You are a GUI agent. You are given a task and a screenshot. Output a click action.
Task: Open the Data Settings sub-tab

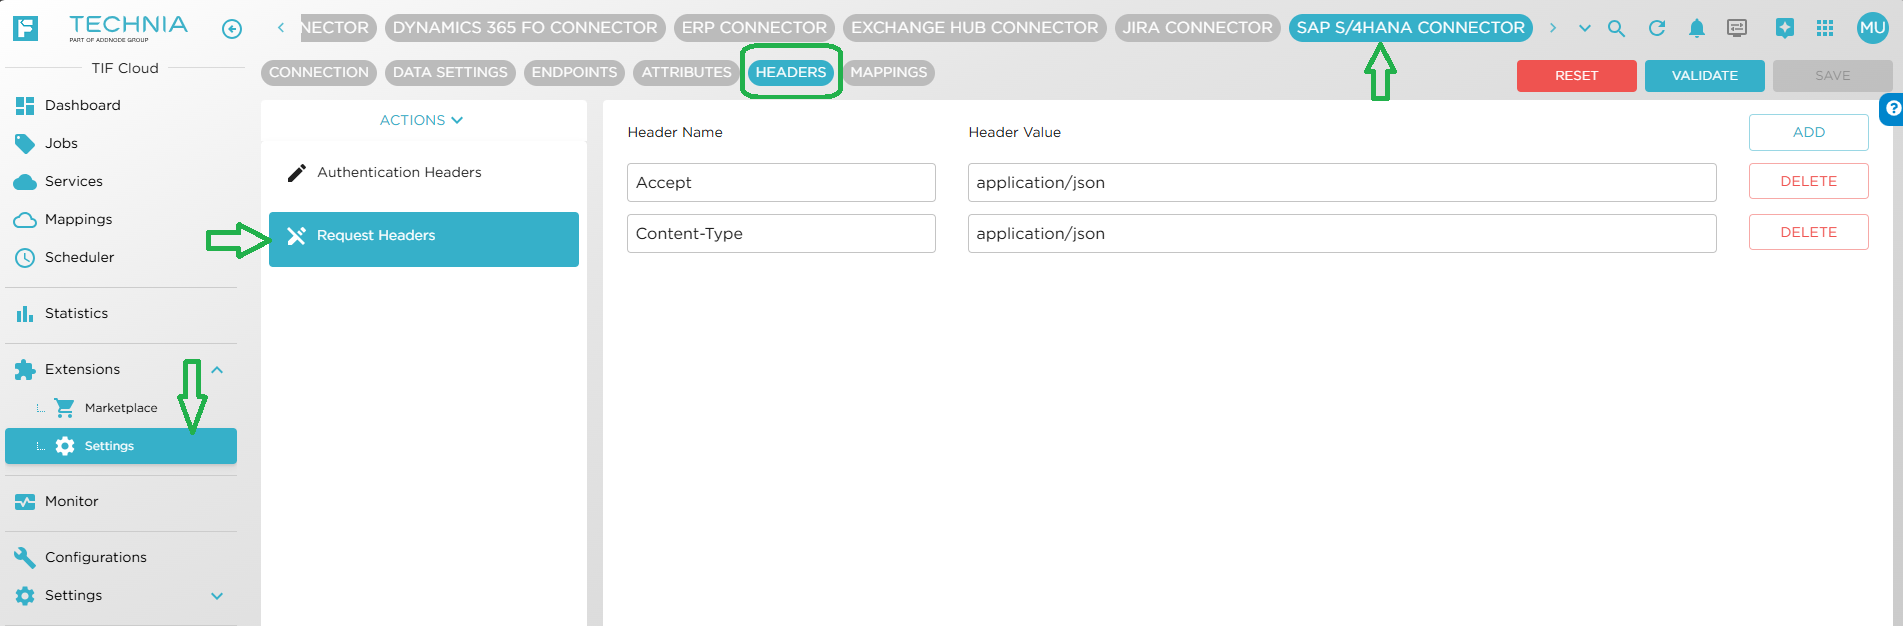[450, 72]
